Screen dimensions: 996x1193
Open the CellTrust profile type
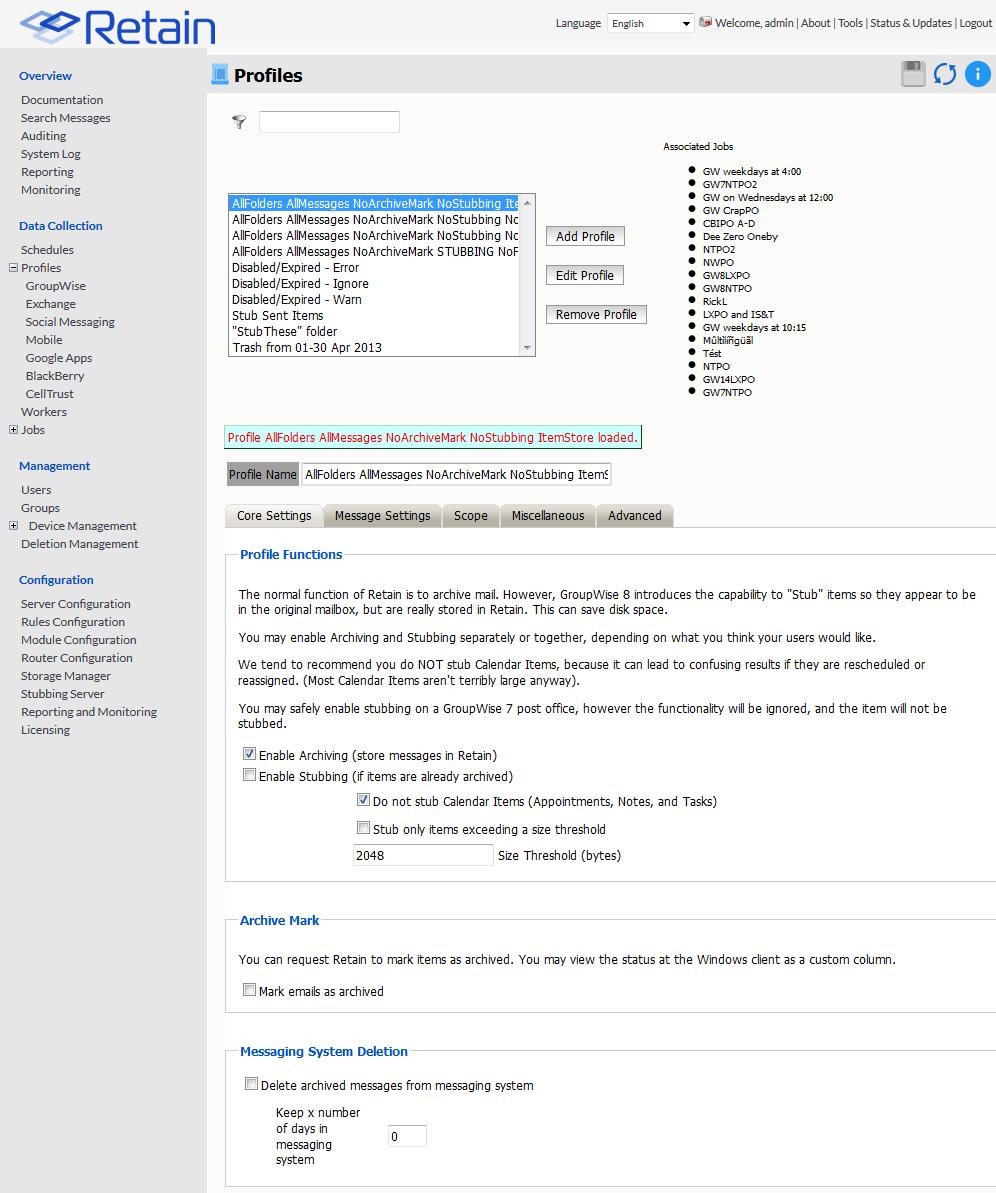click(x=49, y=394)
